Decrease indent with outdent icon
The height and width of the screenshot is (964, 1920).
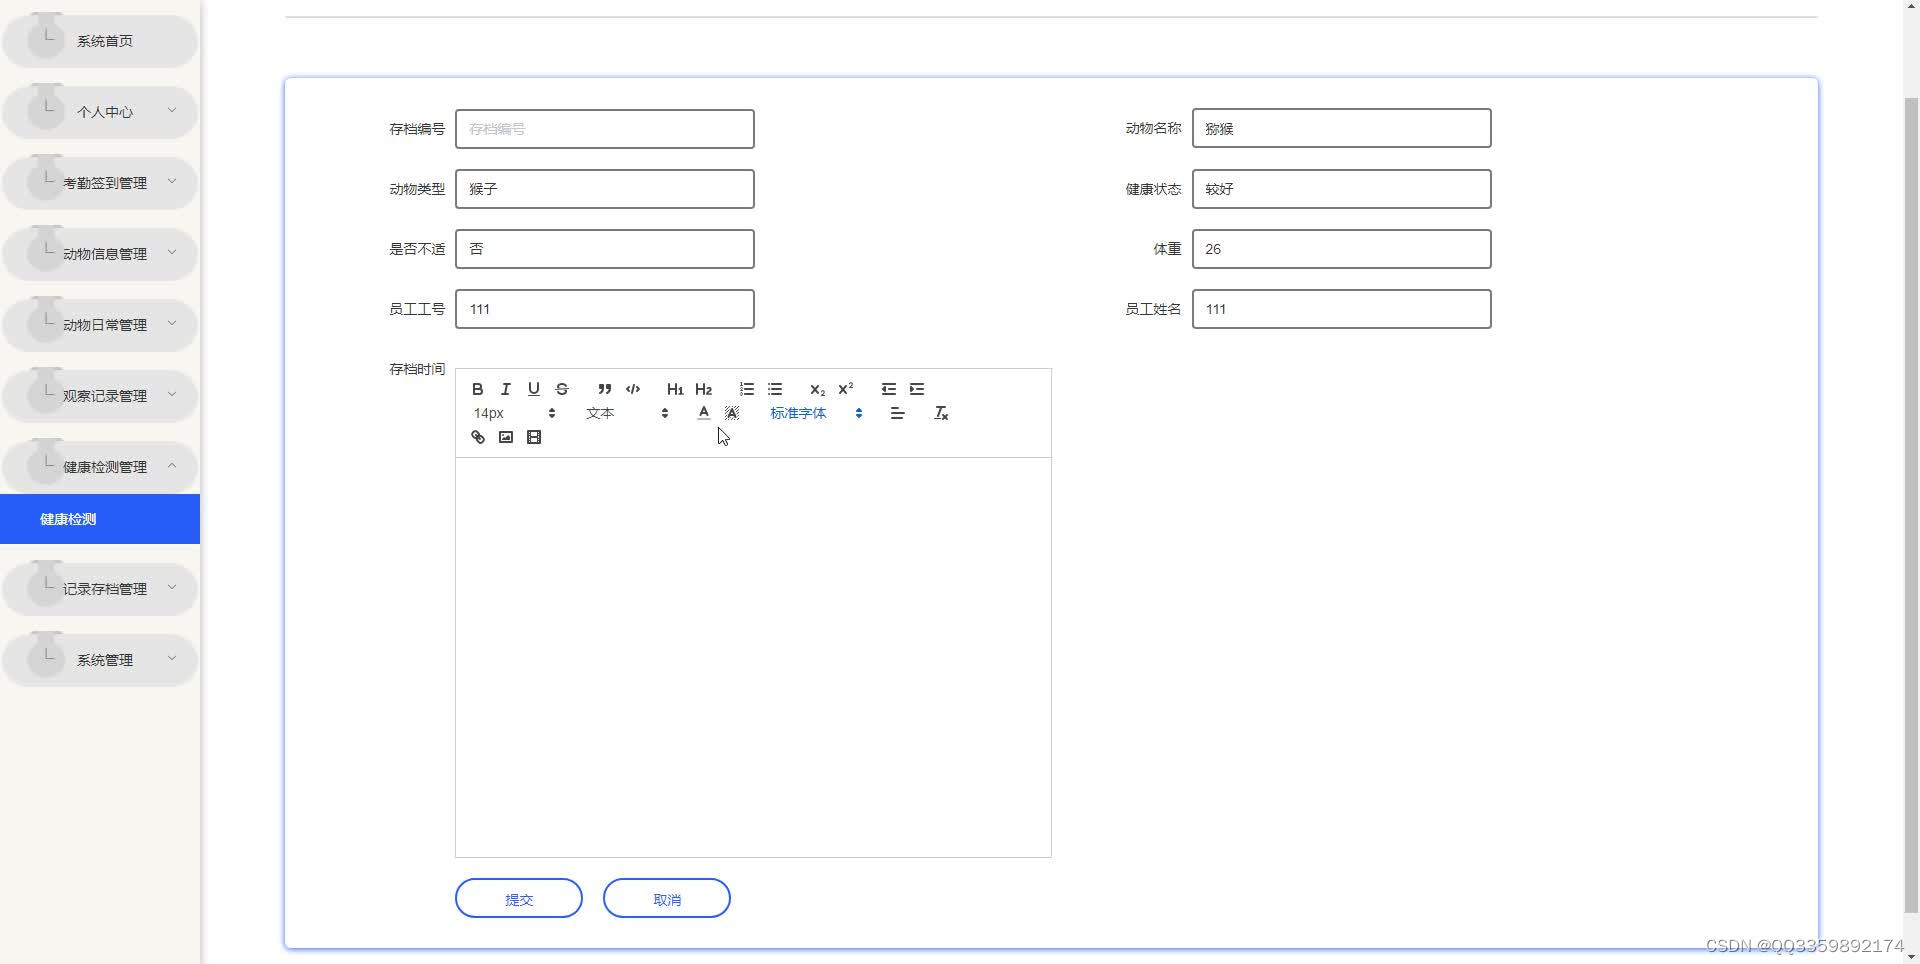click(888, 389)
